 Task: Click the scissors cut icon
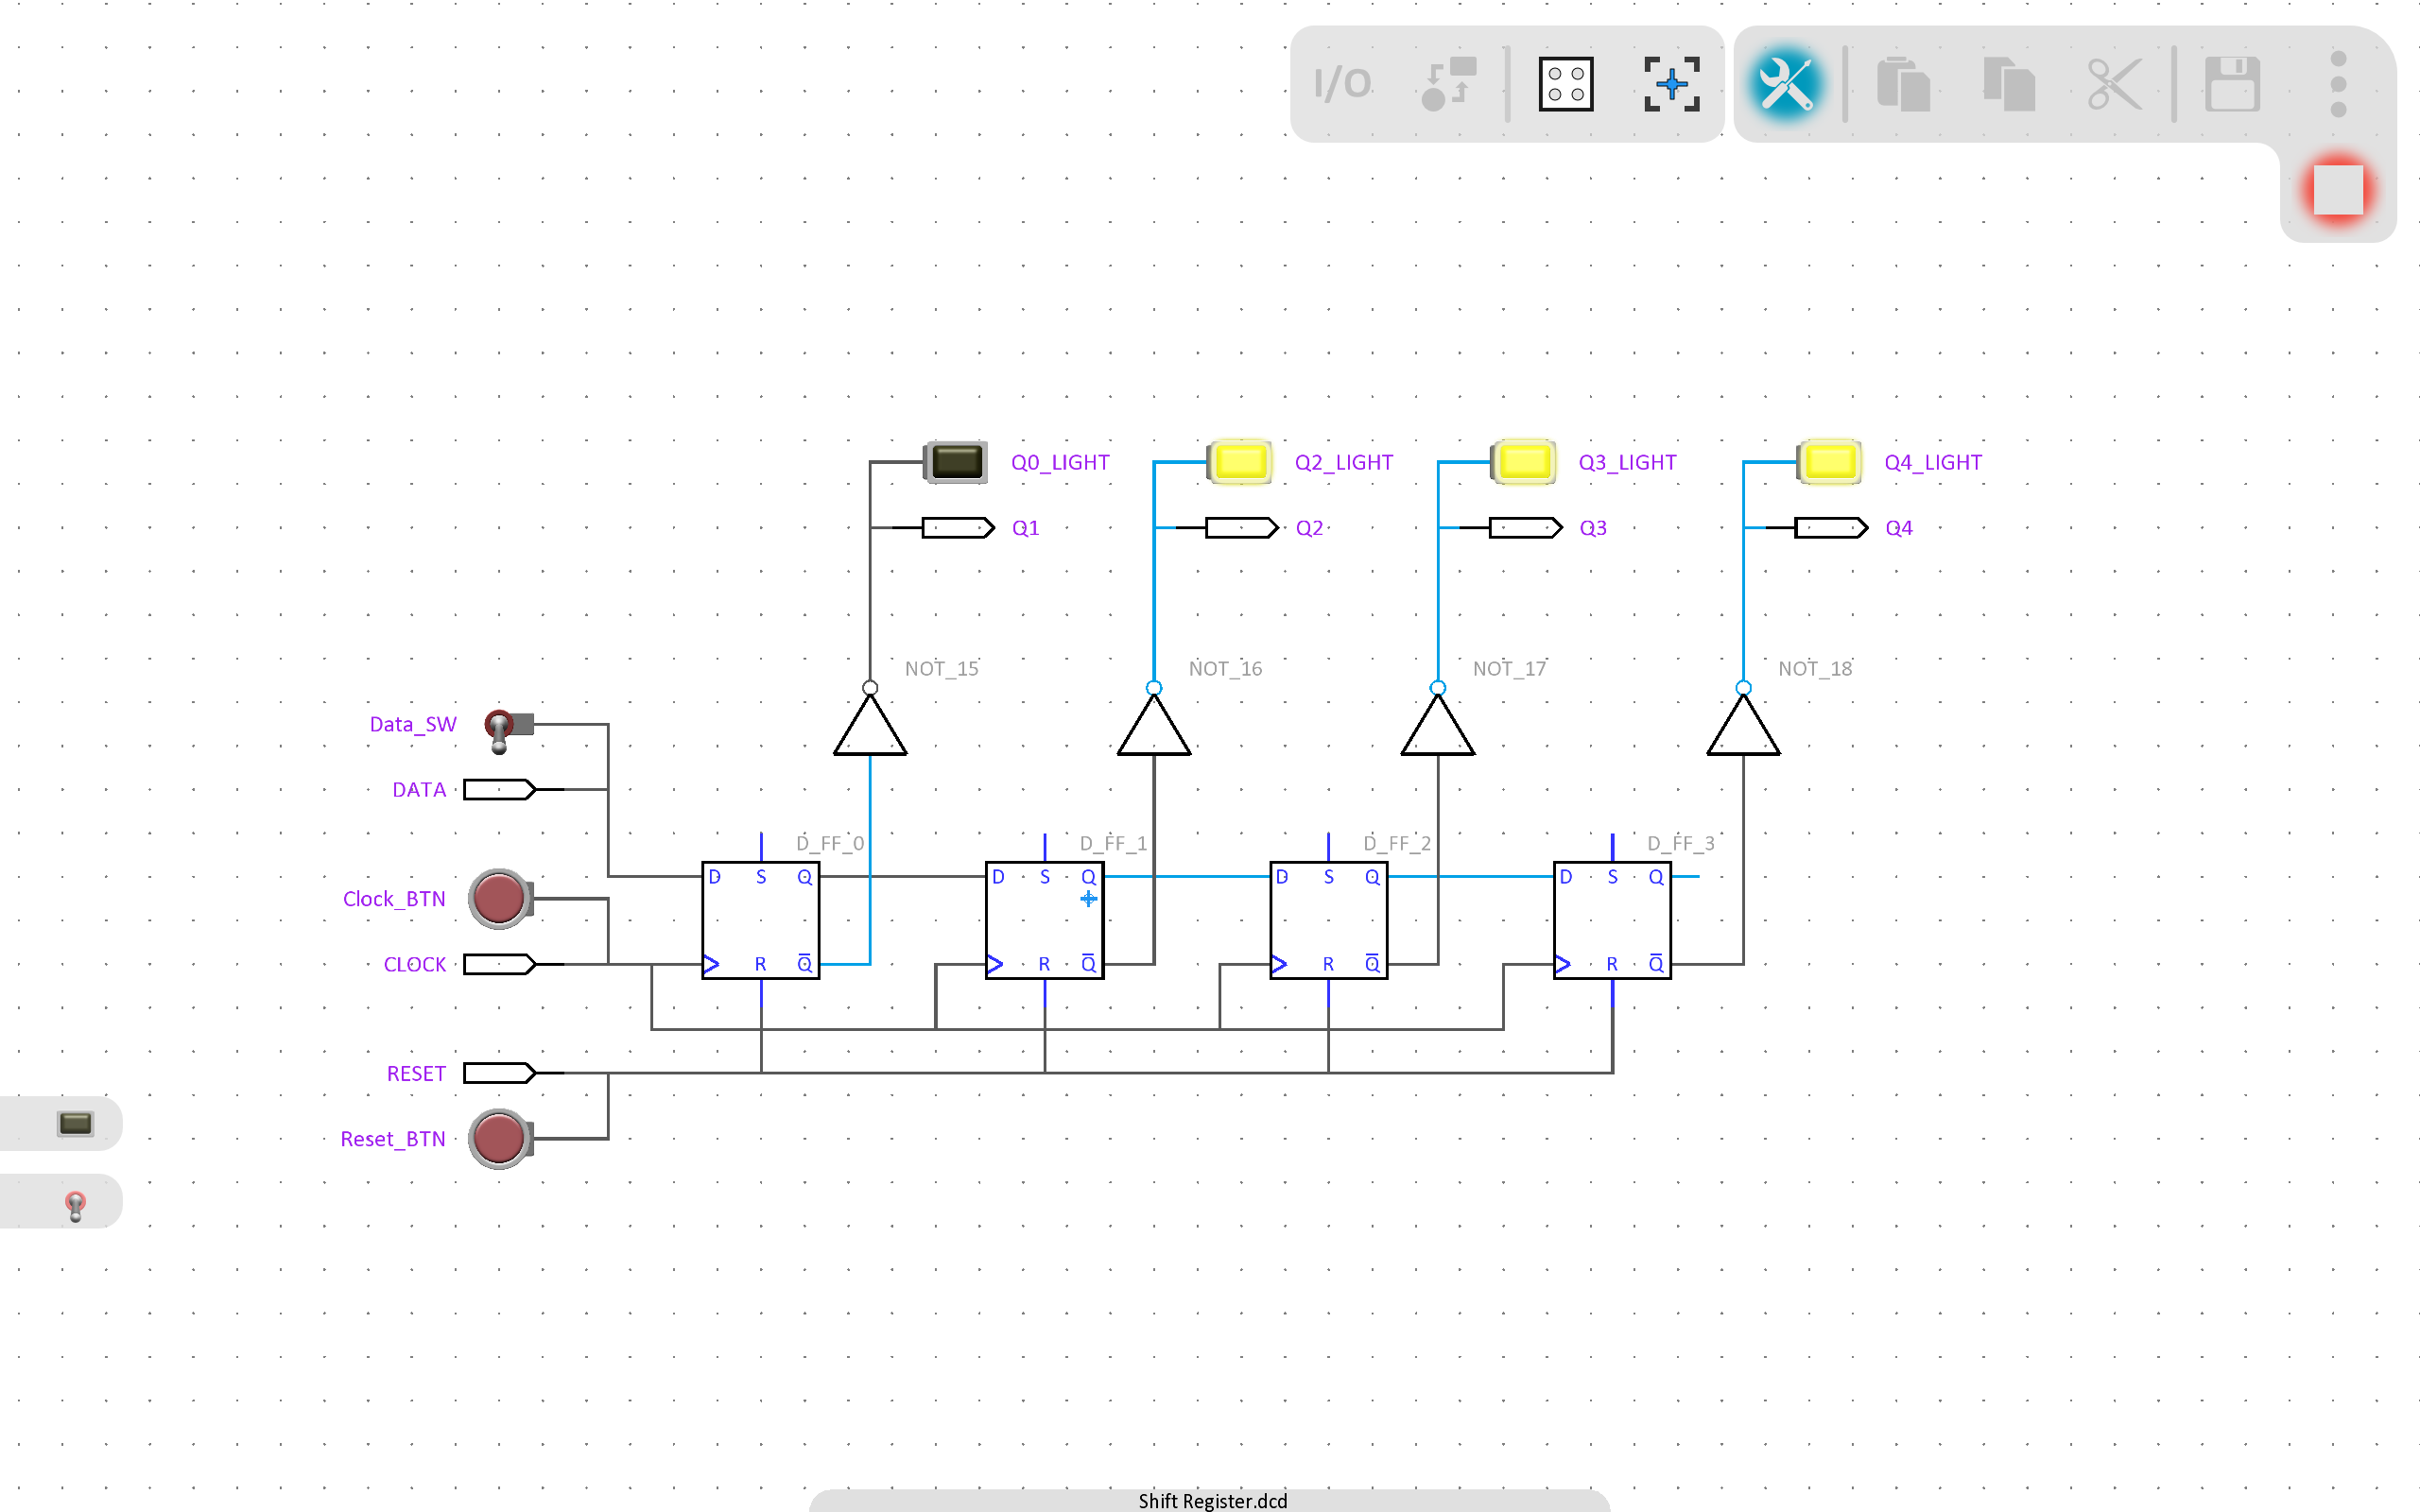click(2114, 84)
